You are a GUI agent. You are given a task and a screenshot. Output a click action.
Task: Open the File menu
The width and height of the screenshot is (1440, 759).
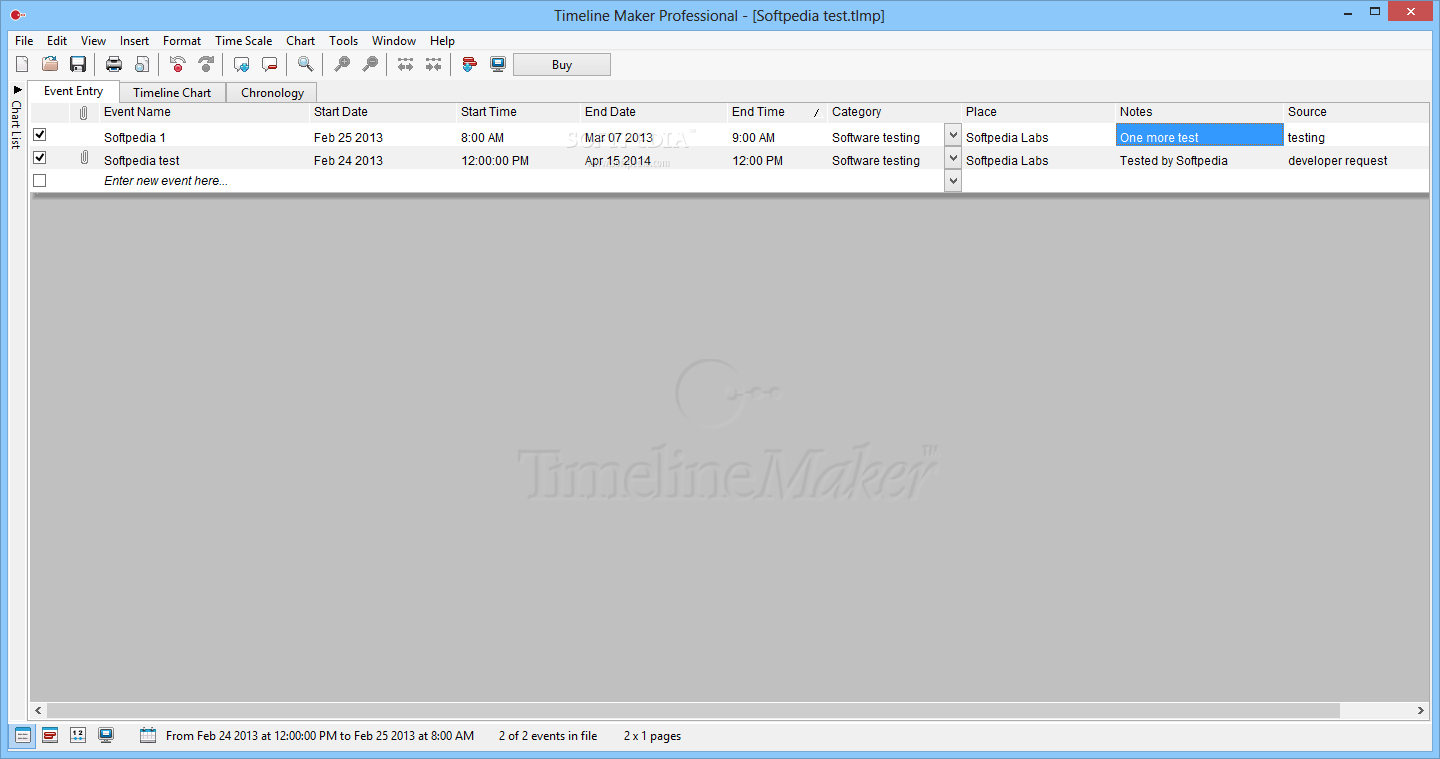(x=24, y=41)
